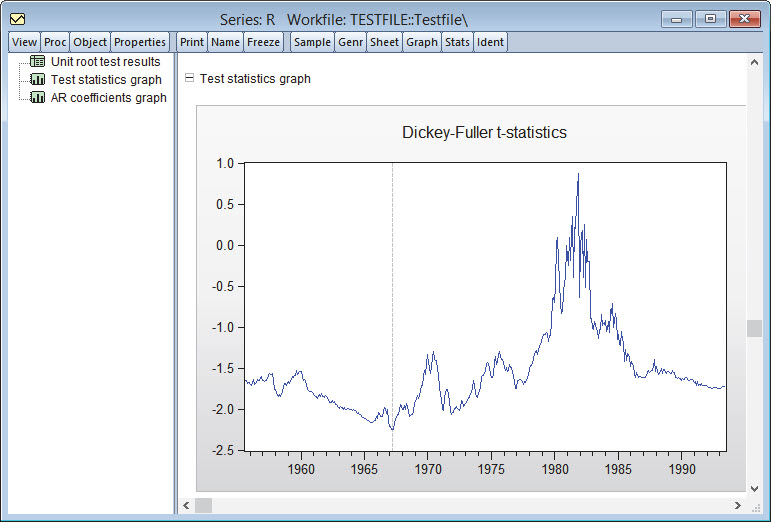Click the series icon in title bar
771x522 pixels.
tap(17, 18)
